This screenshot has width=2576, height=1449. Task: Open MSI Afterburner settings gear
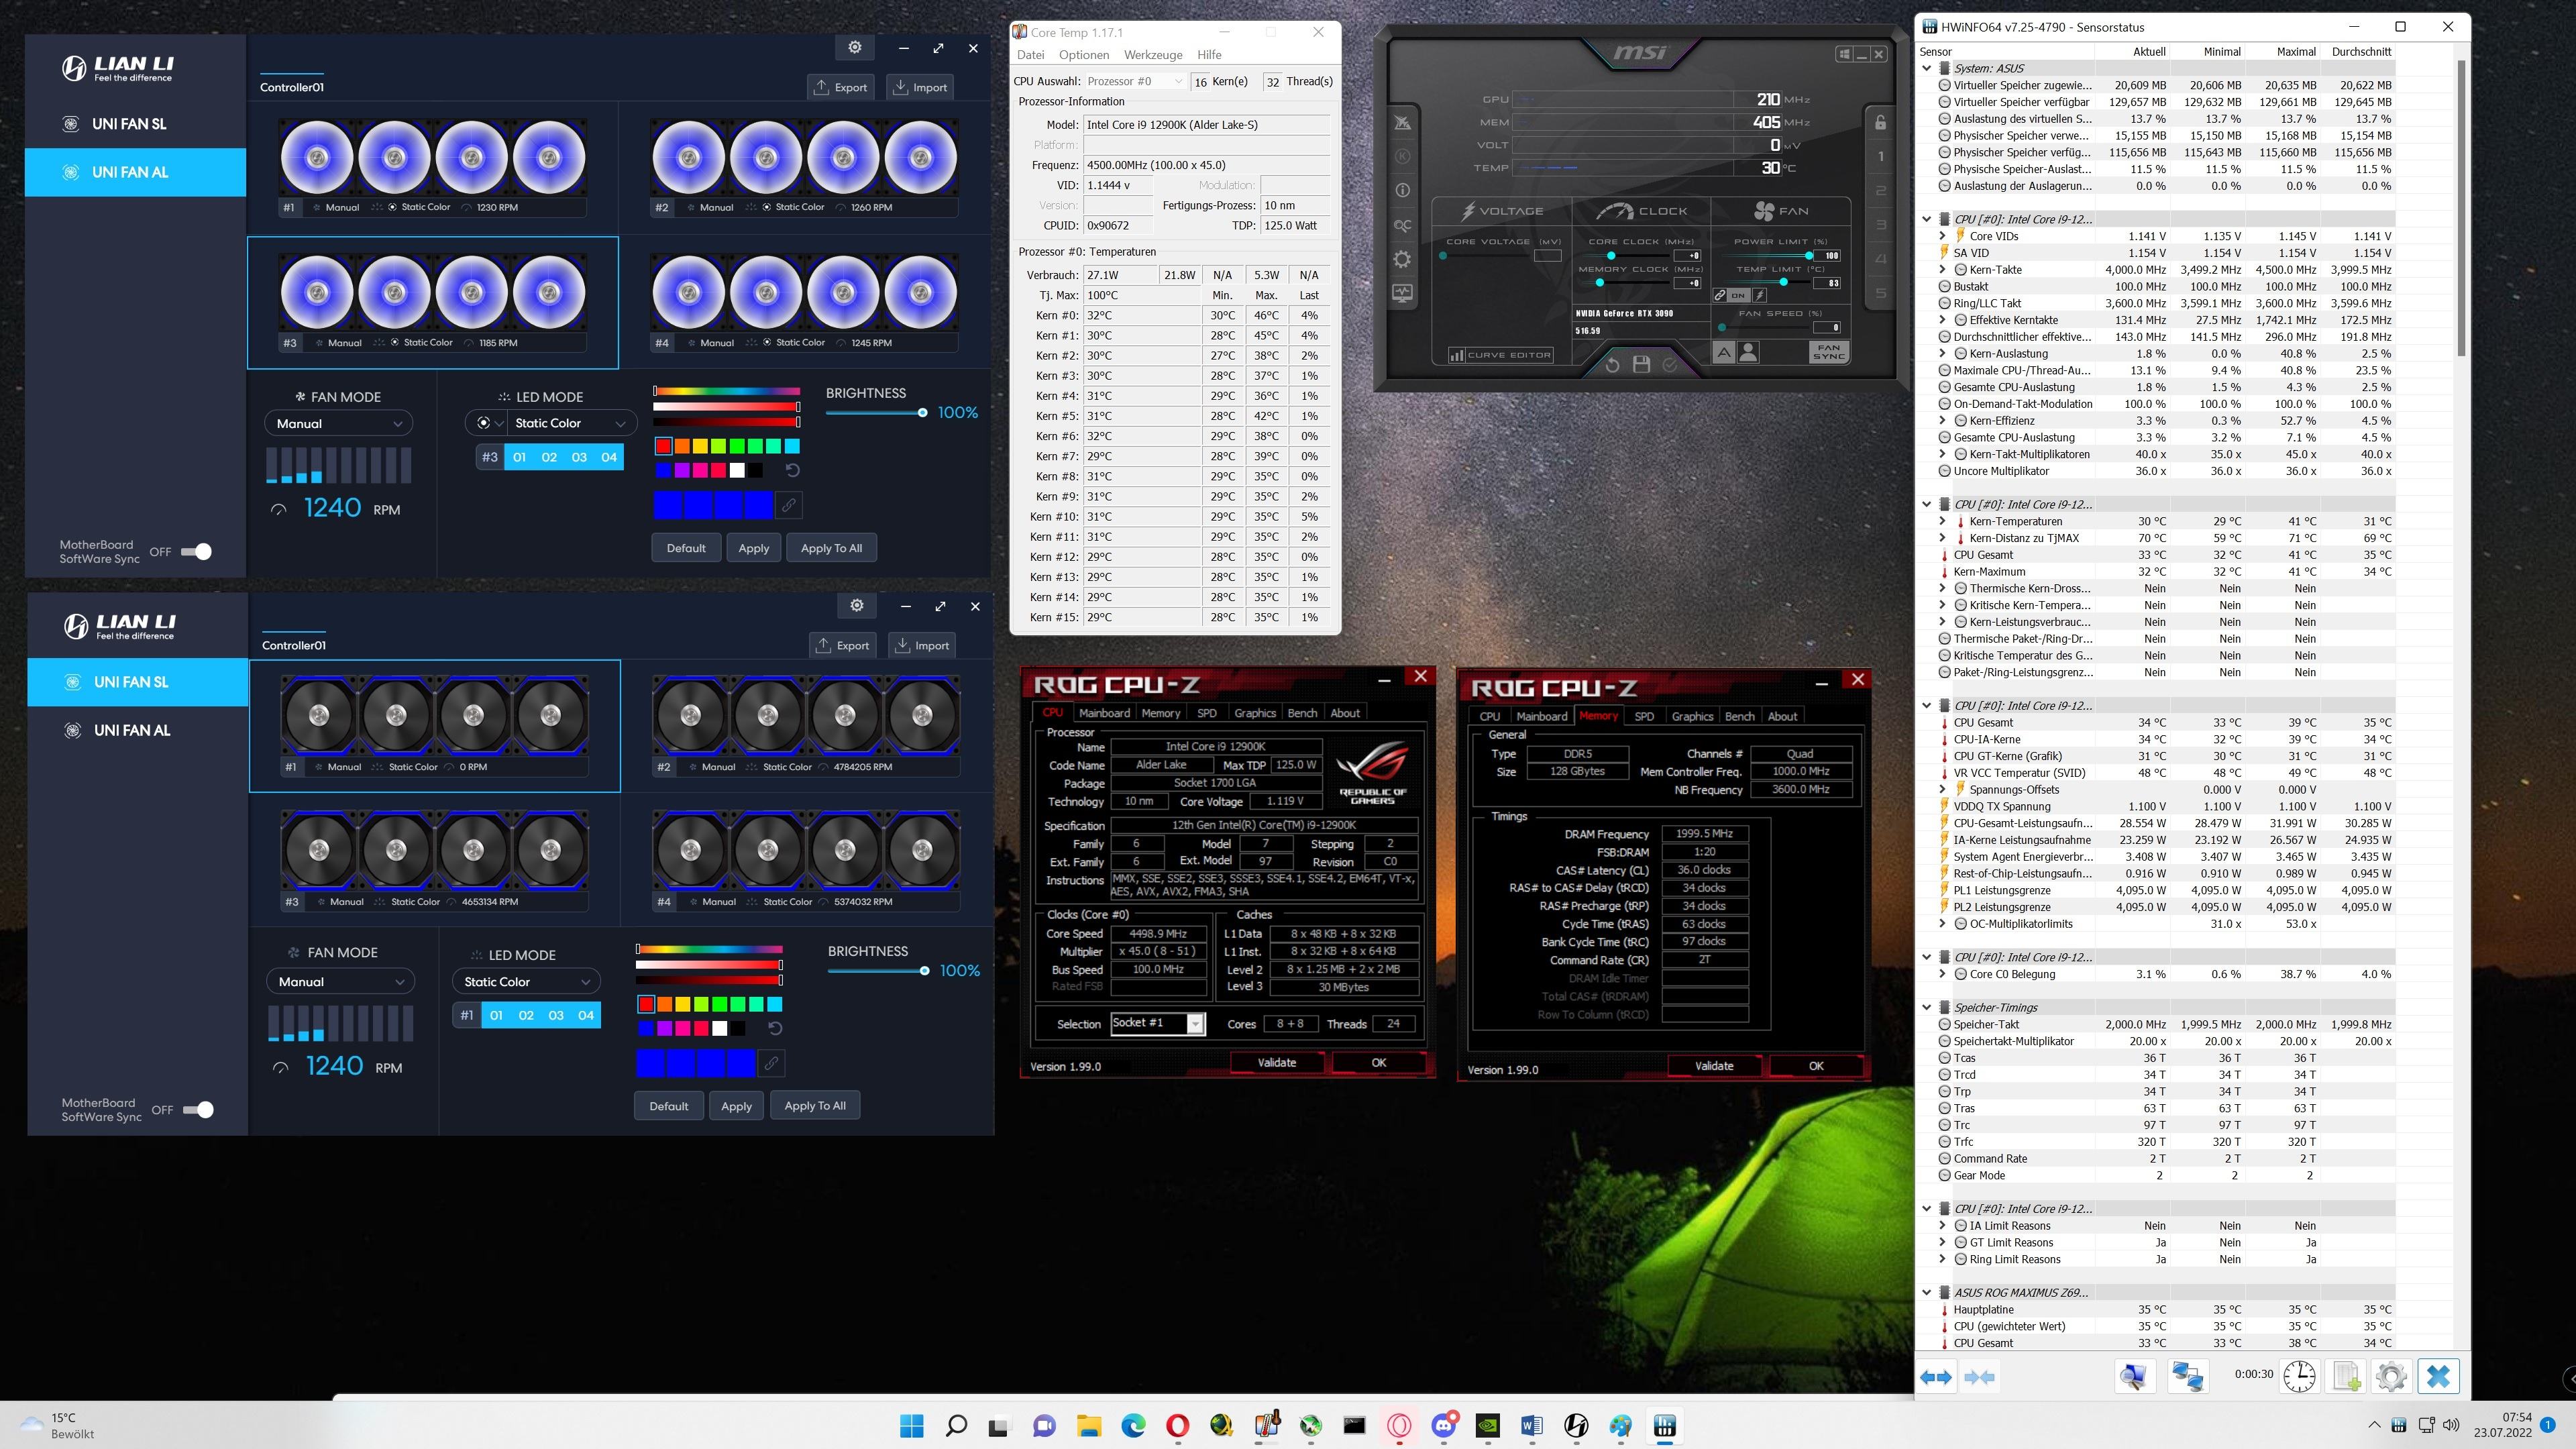click(1402, 259)
